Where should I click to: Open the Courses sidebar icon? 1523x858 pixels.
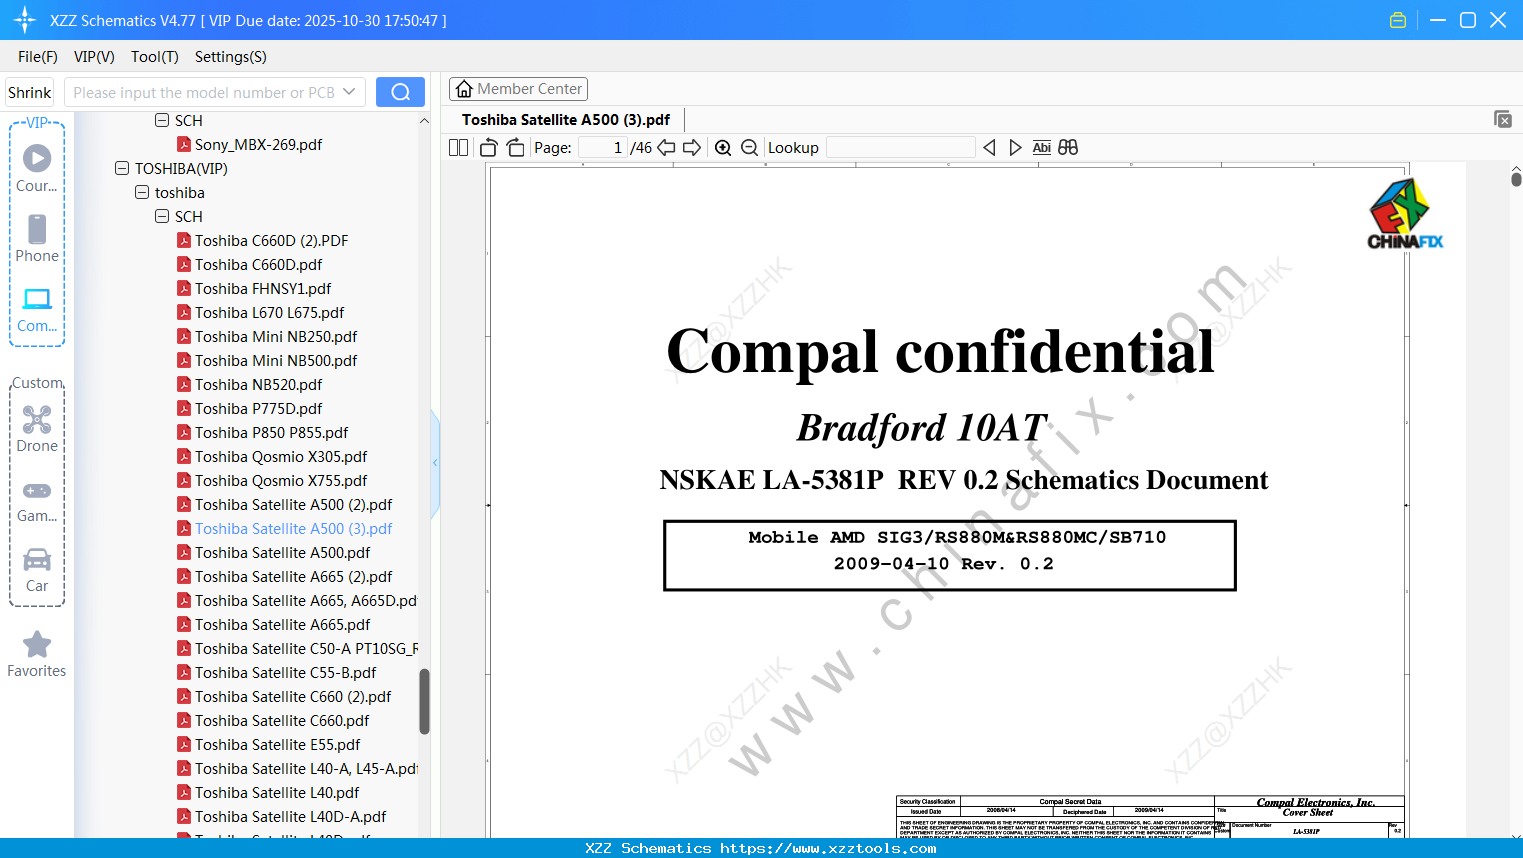pyautogui.click(x=37, y=168)
